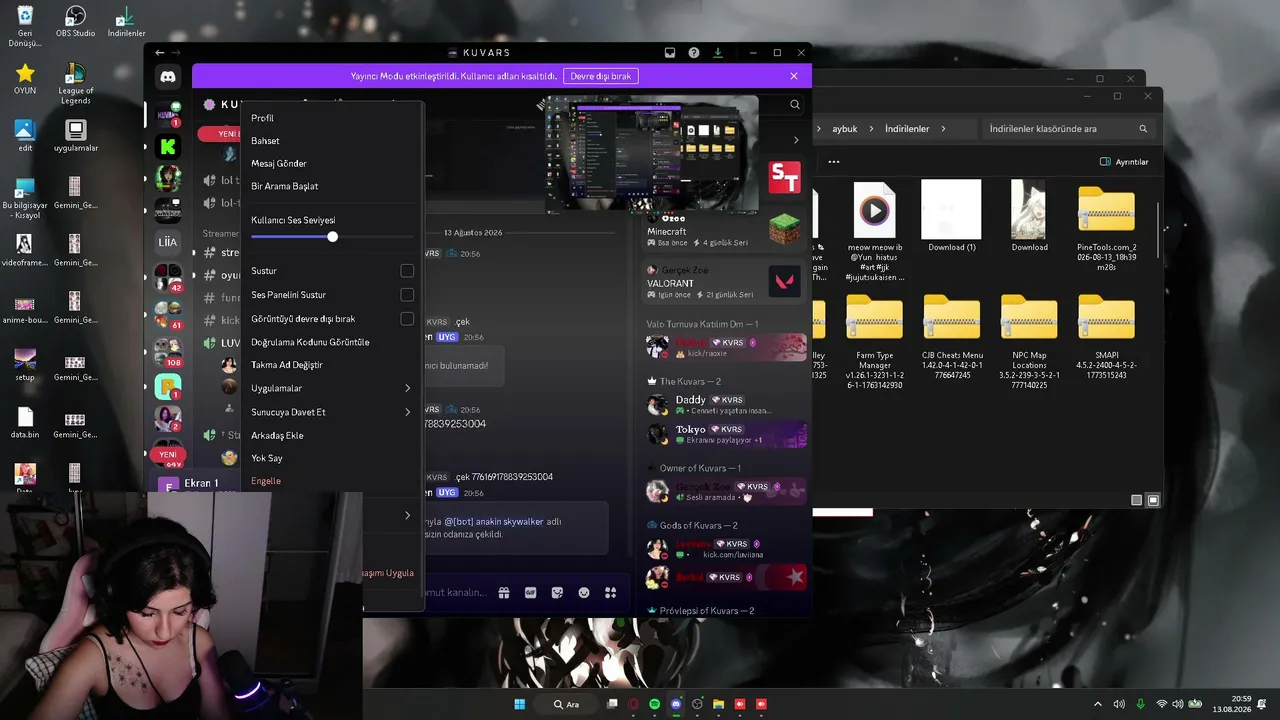Click the İndirilenler search field
Viewport: 1280px width, 720px height.
1068,129
